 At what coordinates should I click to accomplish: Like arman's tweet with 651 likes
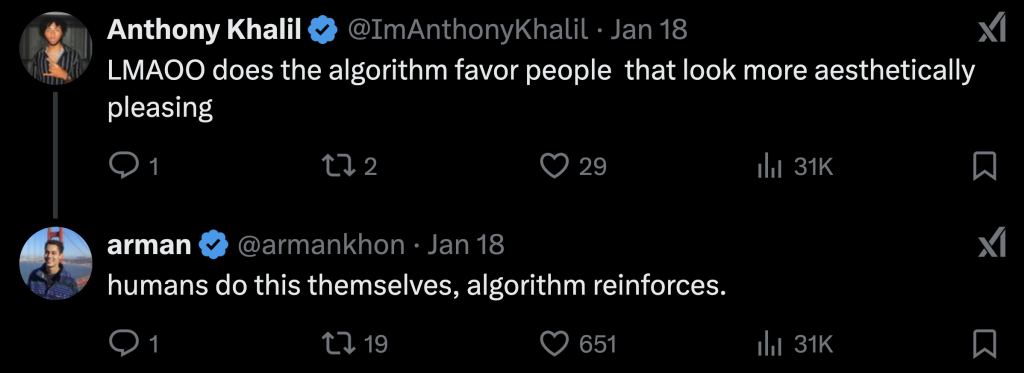tap(554, 343)
